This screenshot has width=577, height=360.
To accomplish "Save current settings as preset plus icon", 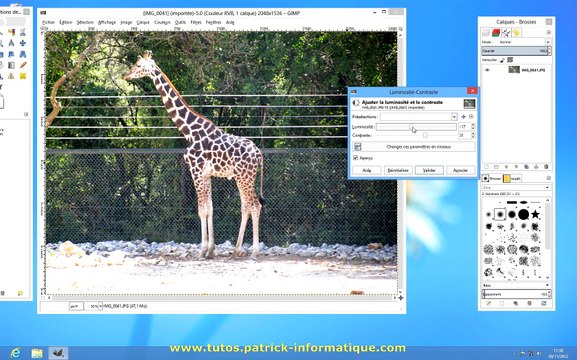I will tap(463, 117).
